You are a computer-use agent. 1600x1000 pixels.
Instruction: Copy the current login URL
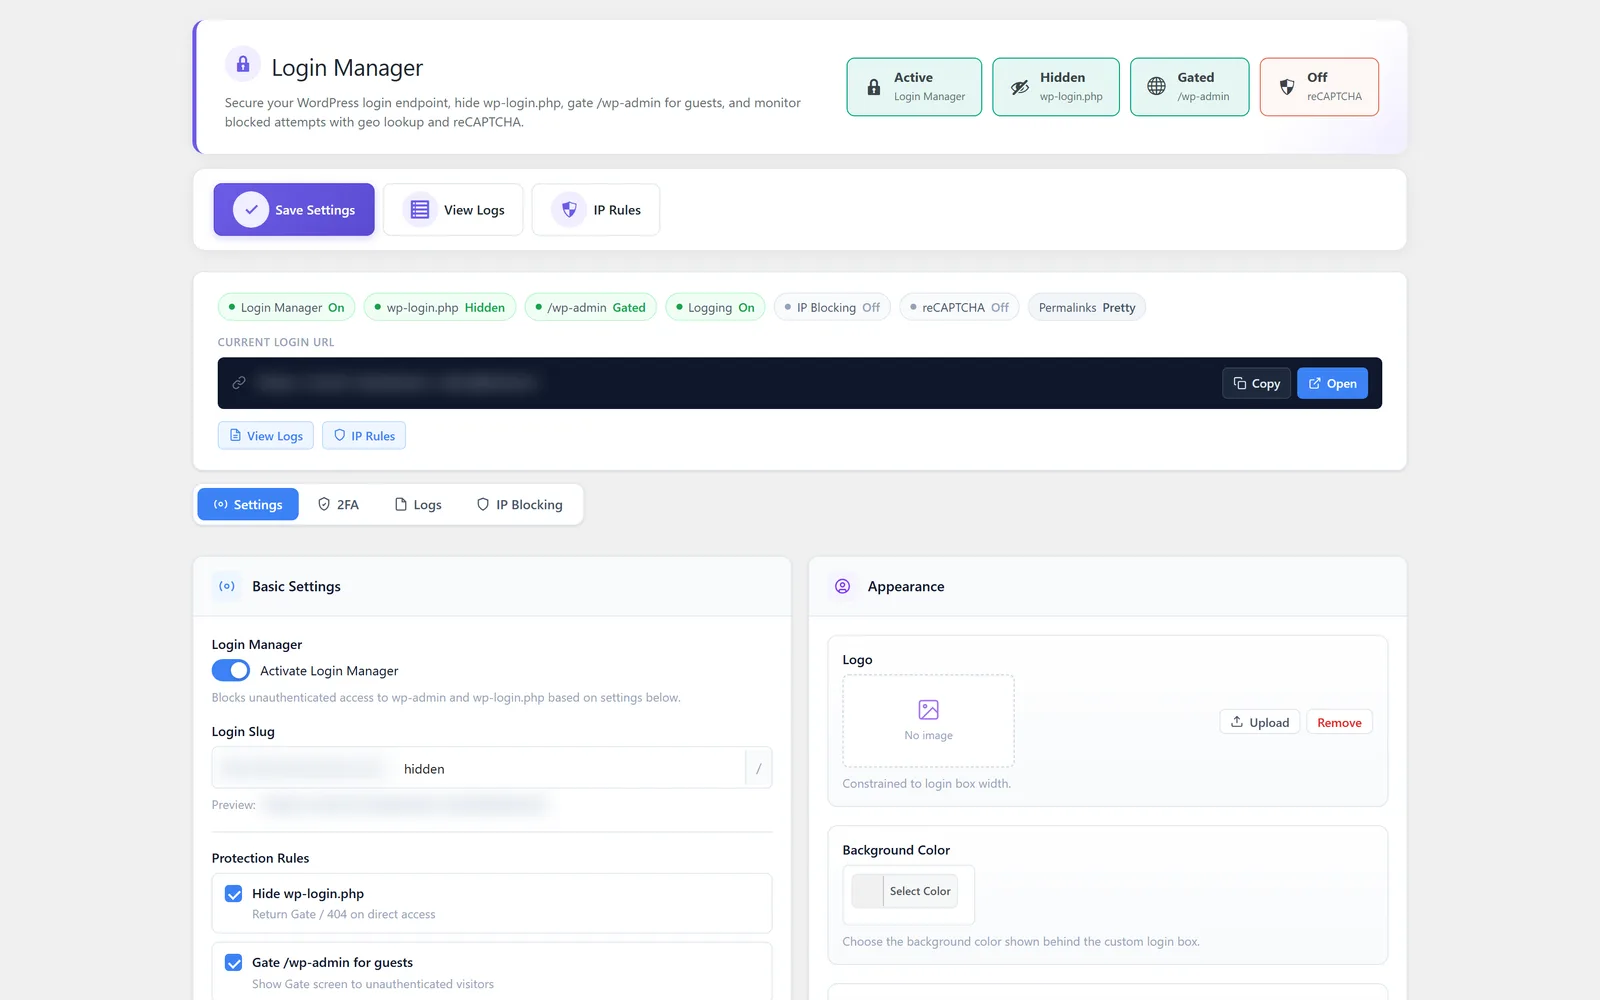(1257, 383)
